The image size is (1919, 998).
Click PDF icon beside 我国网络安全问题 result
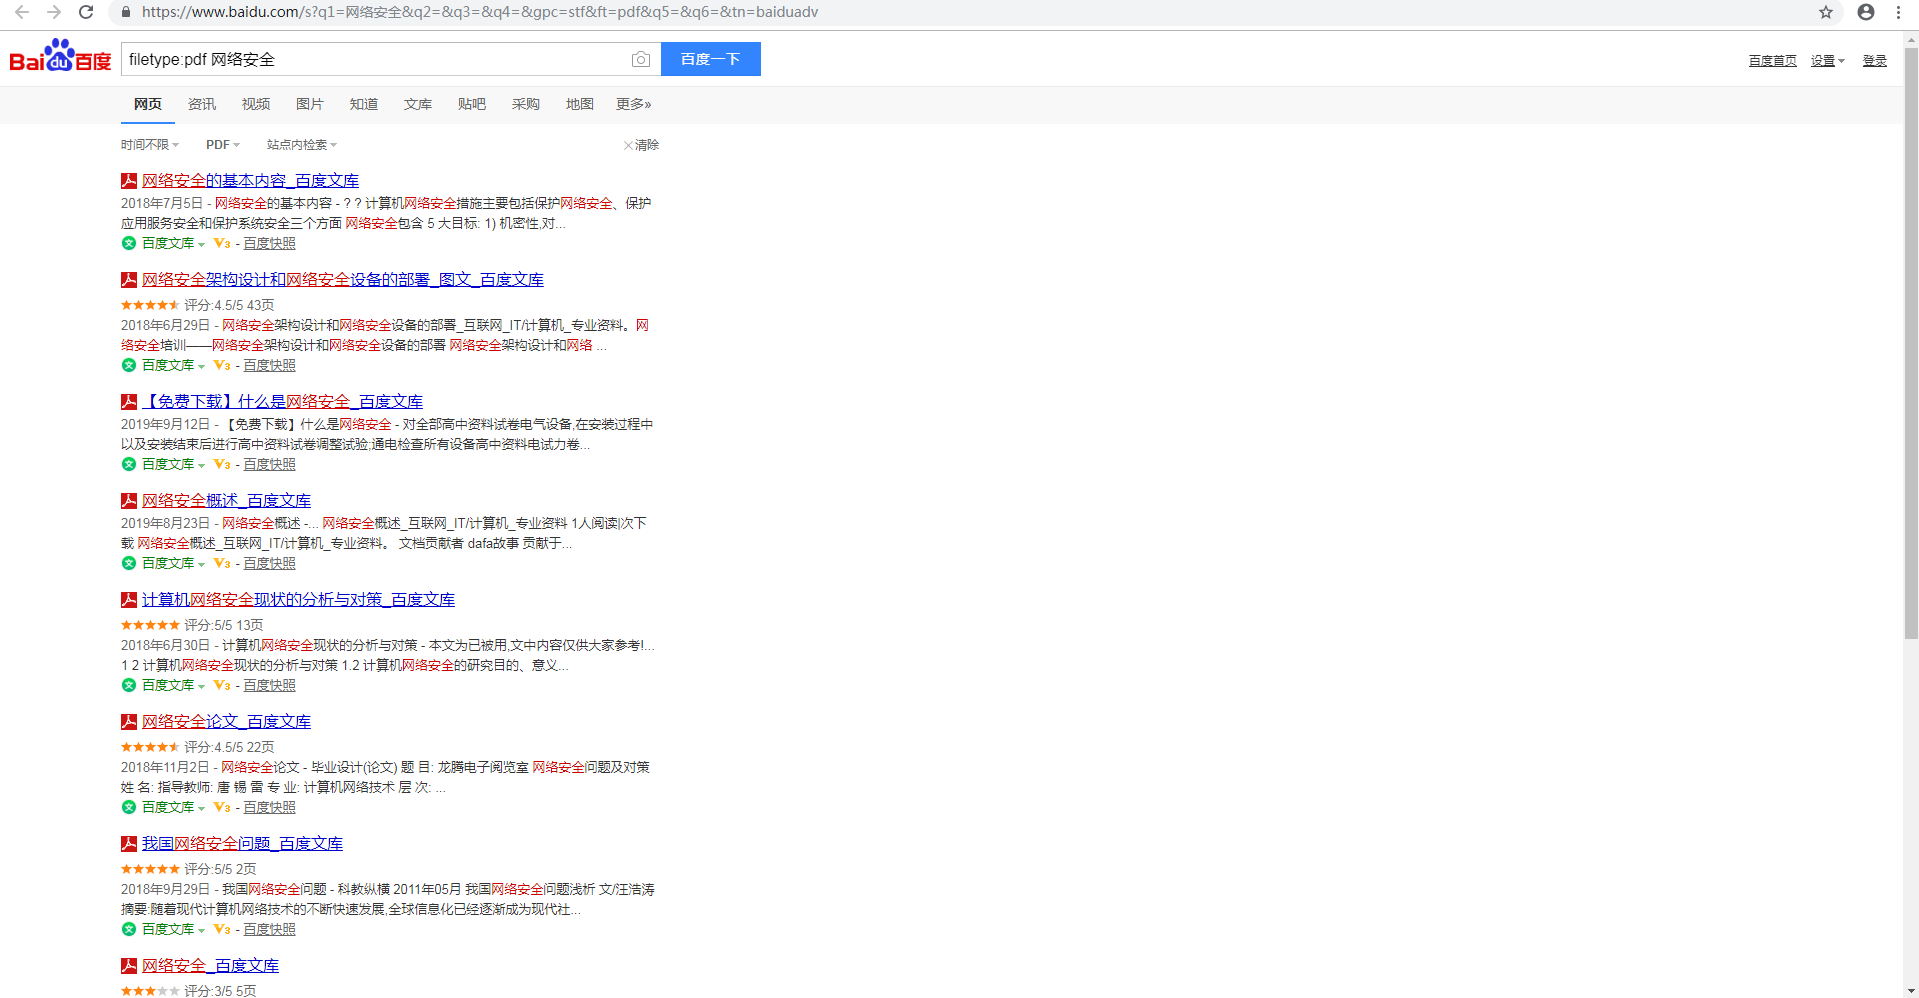pyautogui.click(x=129, y=844)
